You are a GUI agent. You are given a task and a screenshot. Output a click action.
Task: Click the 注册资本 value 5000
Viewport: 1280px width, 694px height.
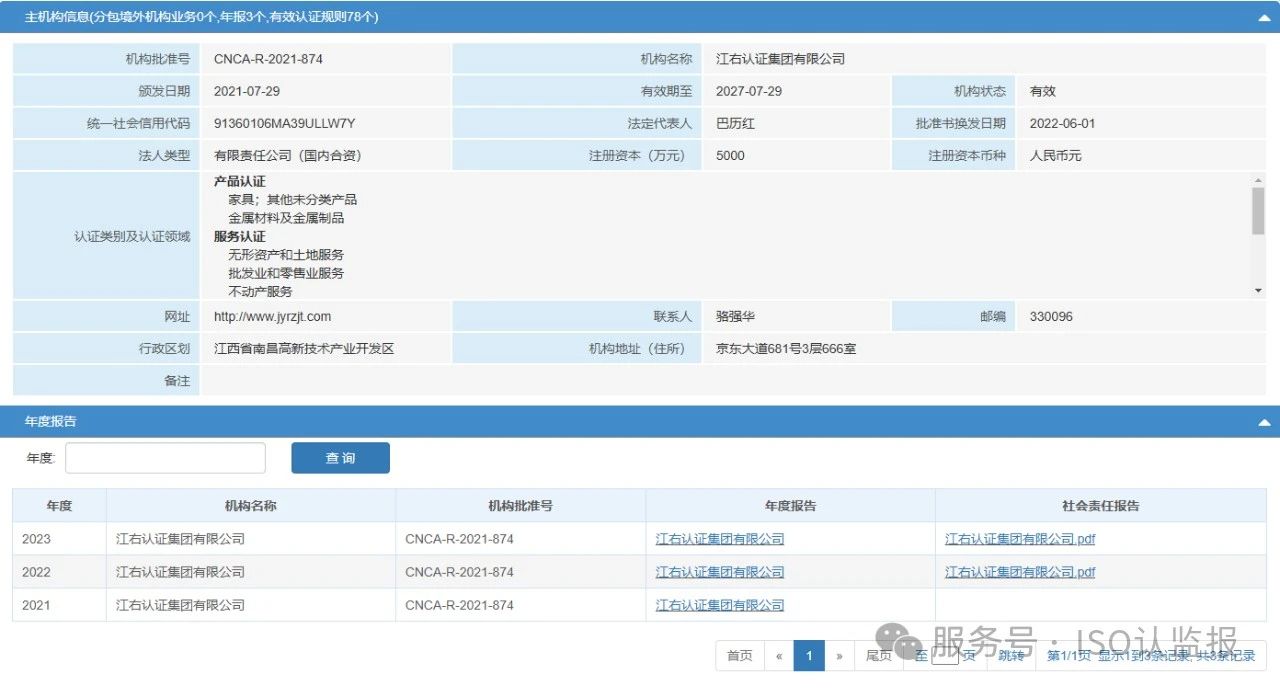coord(730,156)
